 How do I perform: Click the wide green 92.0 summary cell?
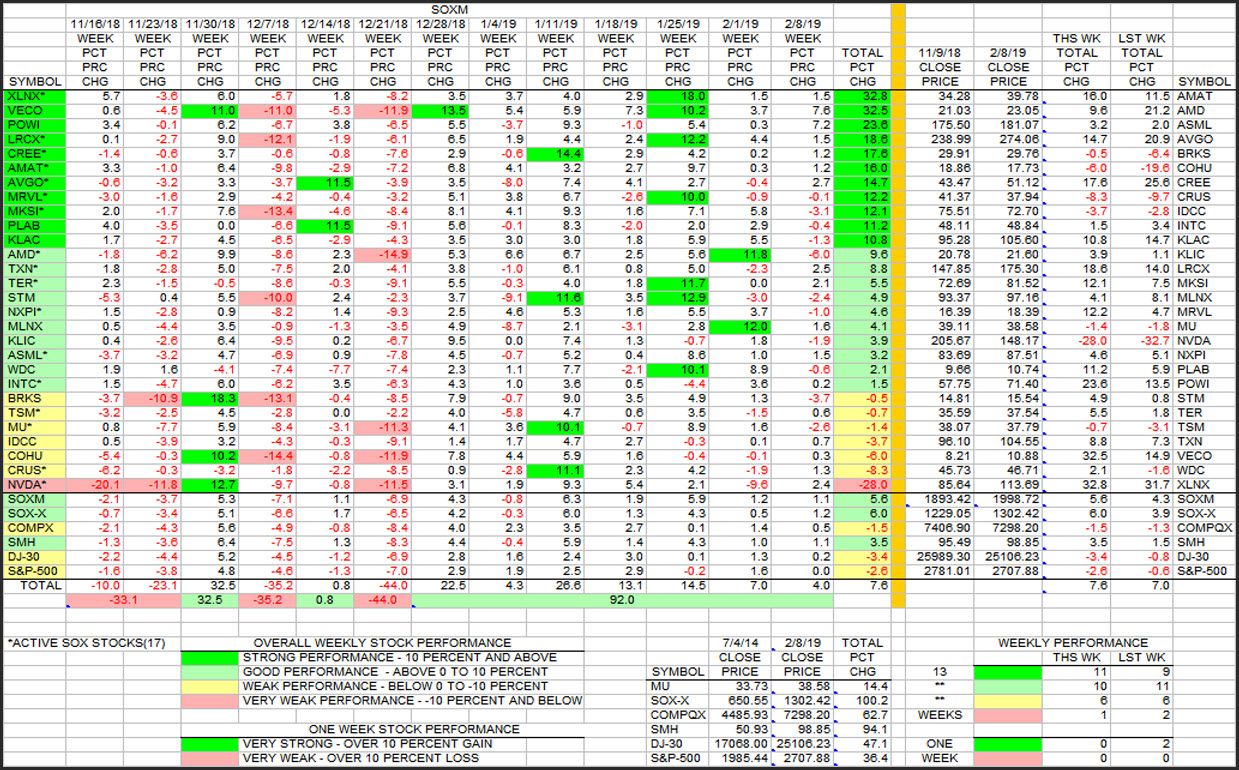coord(622,601)
